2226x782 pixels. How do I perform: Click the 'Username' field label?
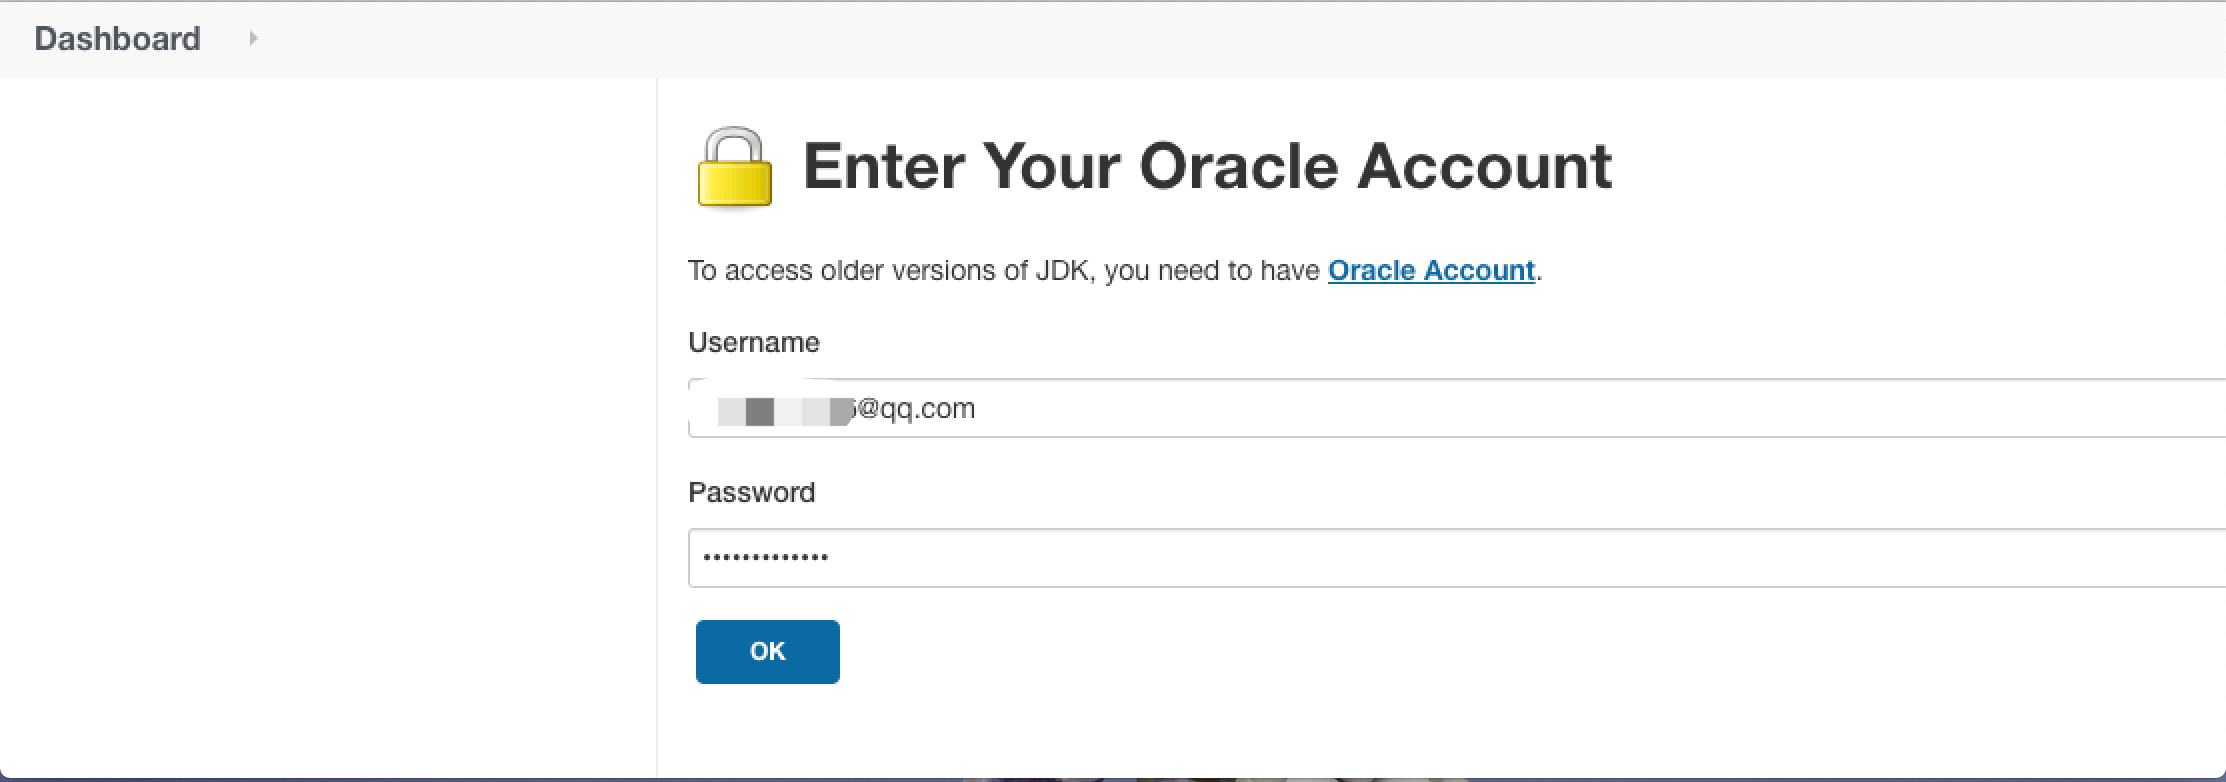754,342
